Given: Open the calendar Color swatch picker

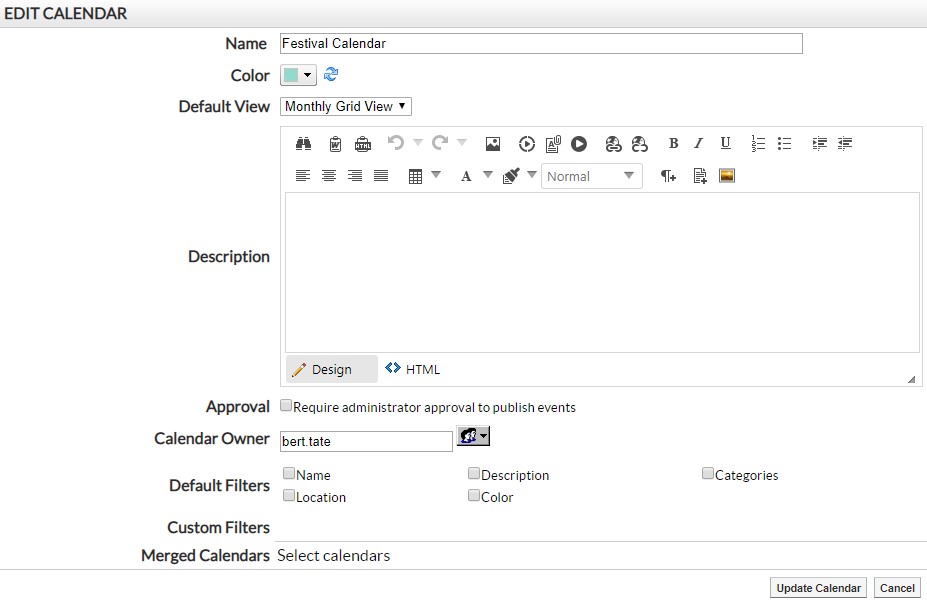Looking at the screenshot, I should [x=295, y=75].
